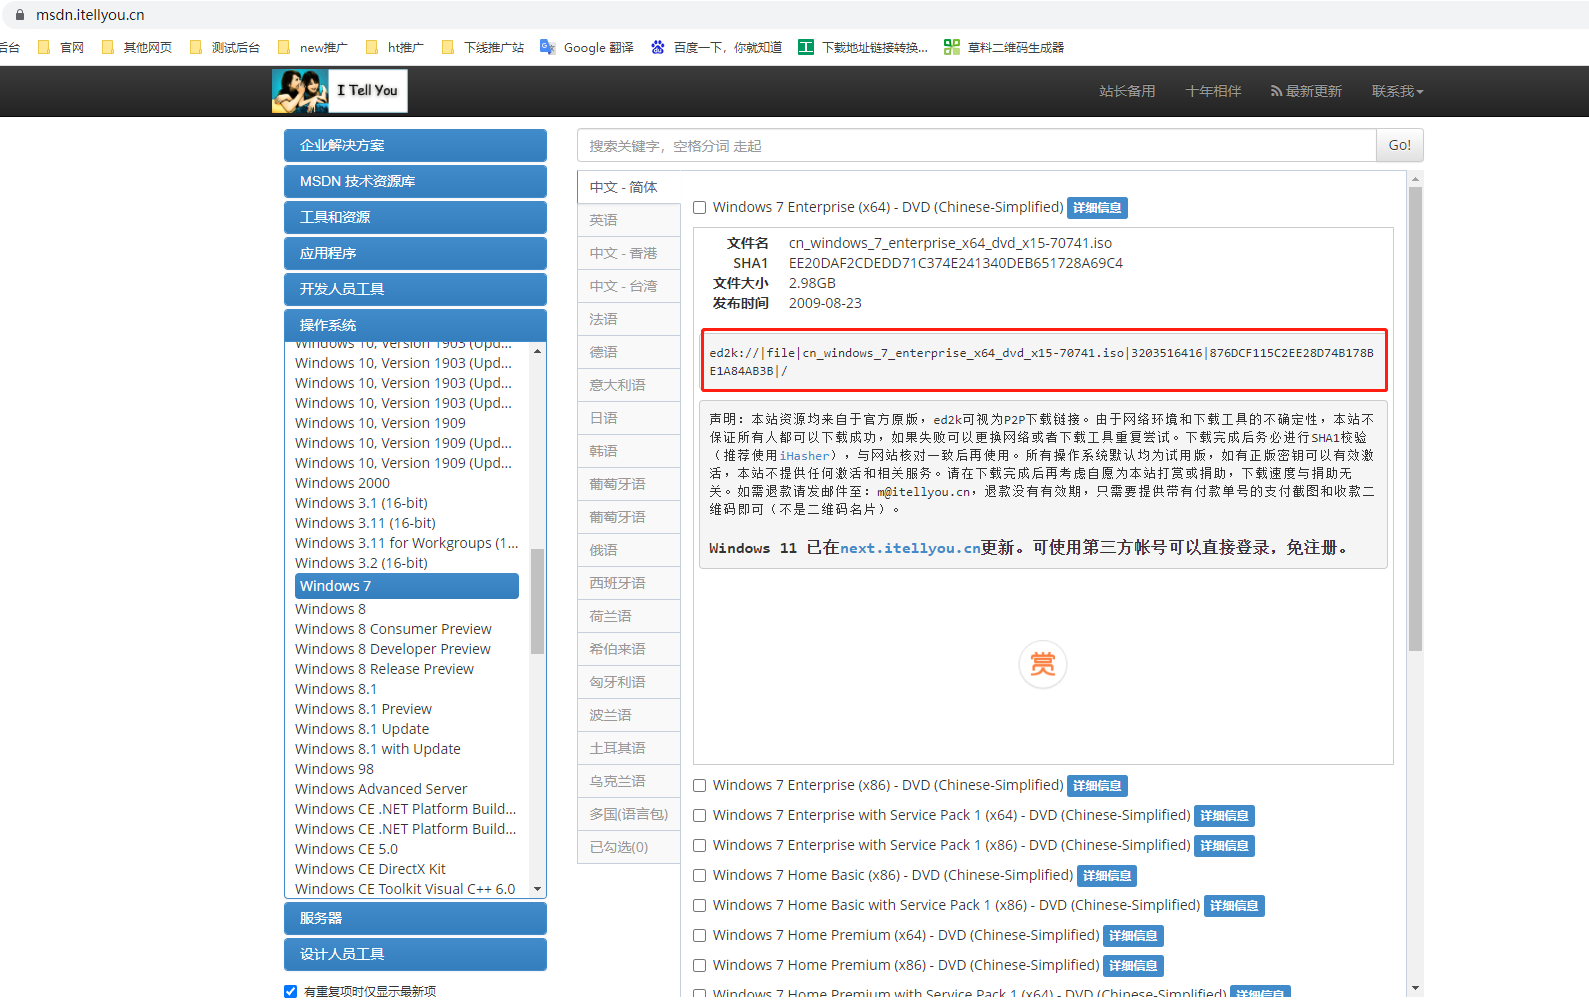Select the 韩语 language tab

point(628,451)
